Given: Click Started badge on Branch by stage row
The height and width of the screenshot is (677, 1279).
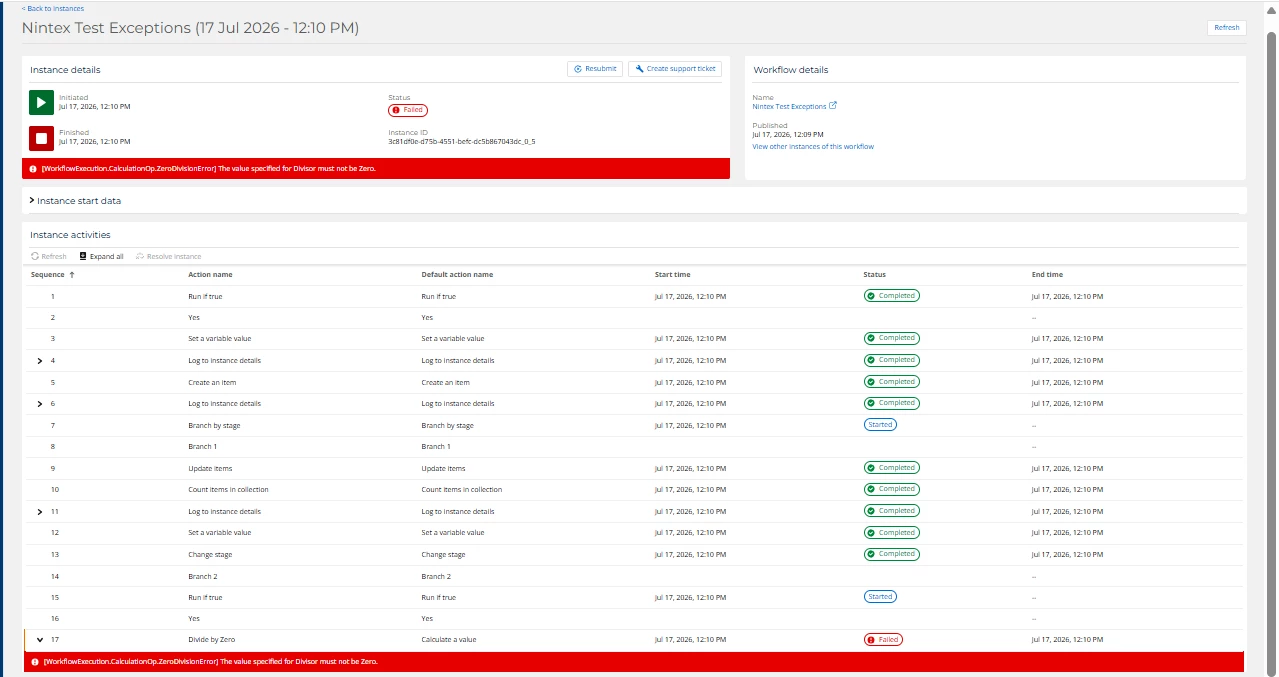Looking at the screenshot, I should [880, 425].
